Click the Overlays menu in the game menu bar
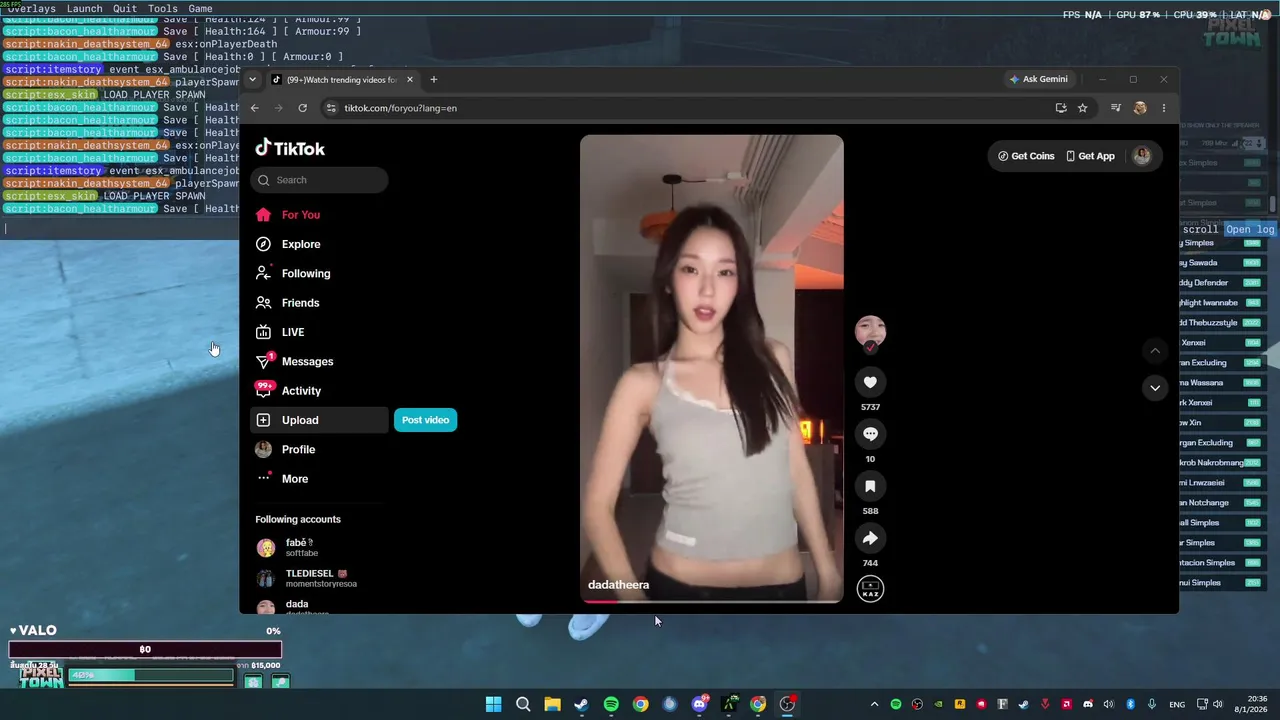Screen dimensions: 1280x720 (x=31, y=9)
